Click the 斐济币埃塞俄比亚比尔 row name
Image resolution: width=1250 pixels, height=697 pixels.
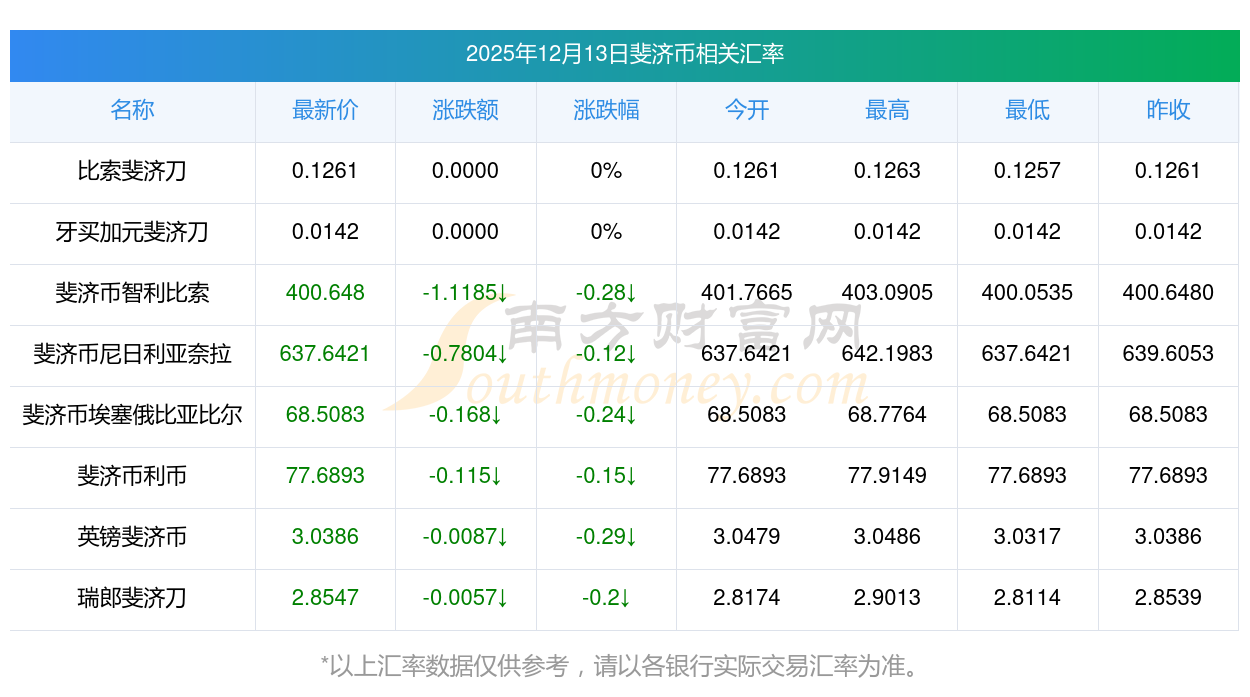click(132, 415)
